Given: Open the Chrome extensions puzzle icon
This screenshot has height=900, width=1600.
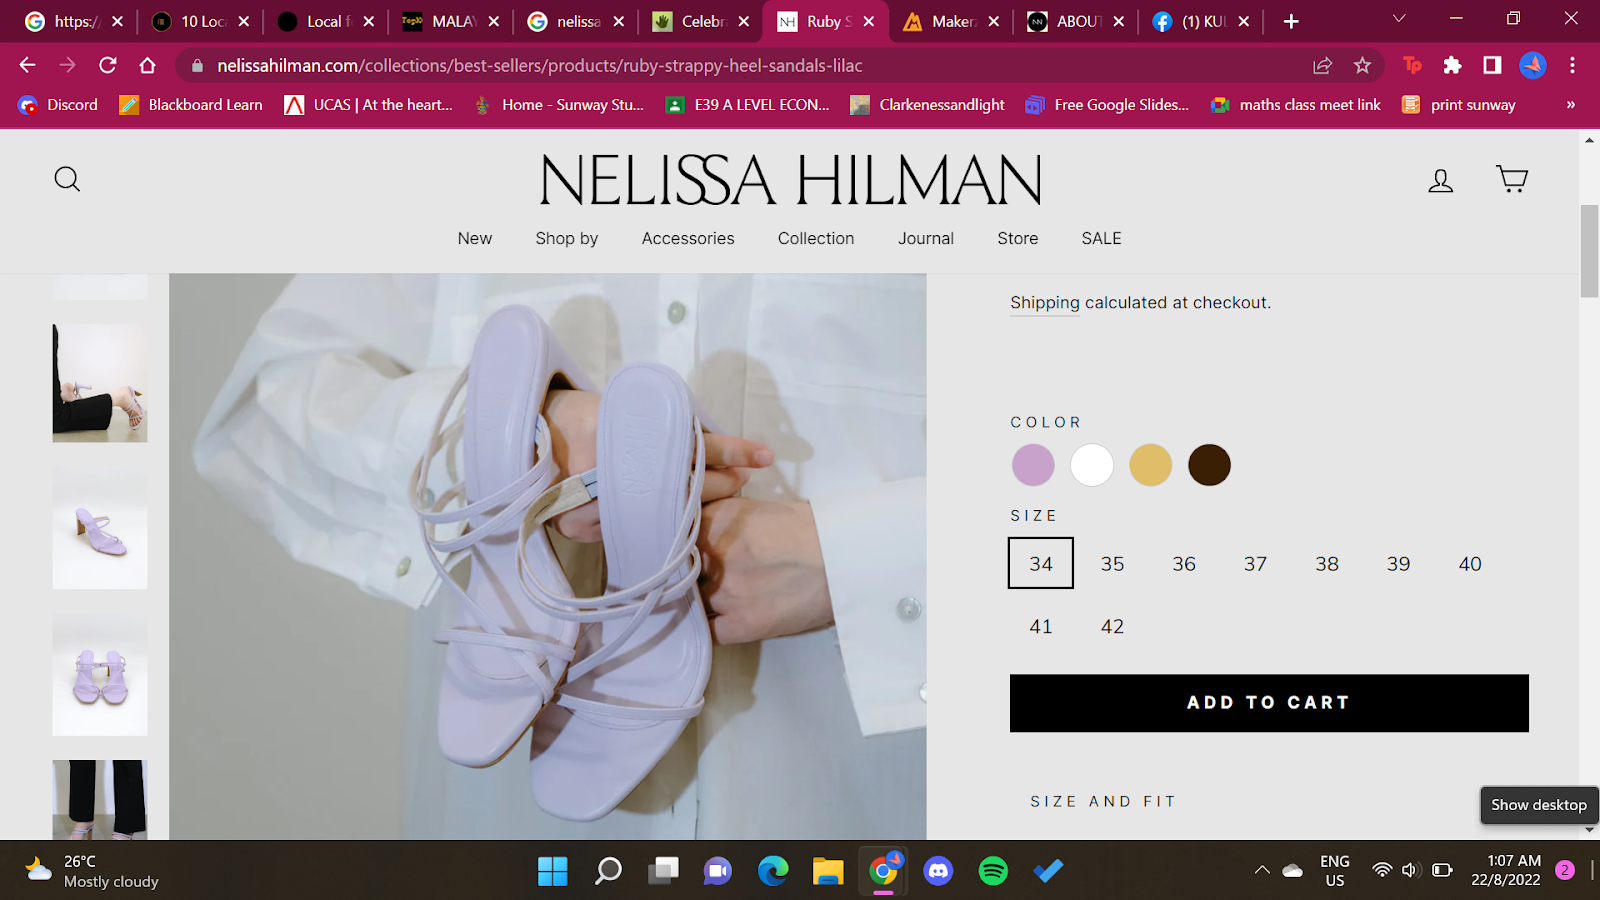Looking at the screenshot, I should [1452, 65].
